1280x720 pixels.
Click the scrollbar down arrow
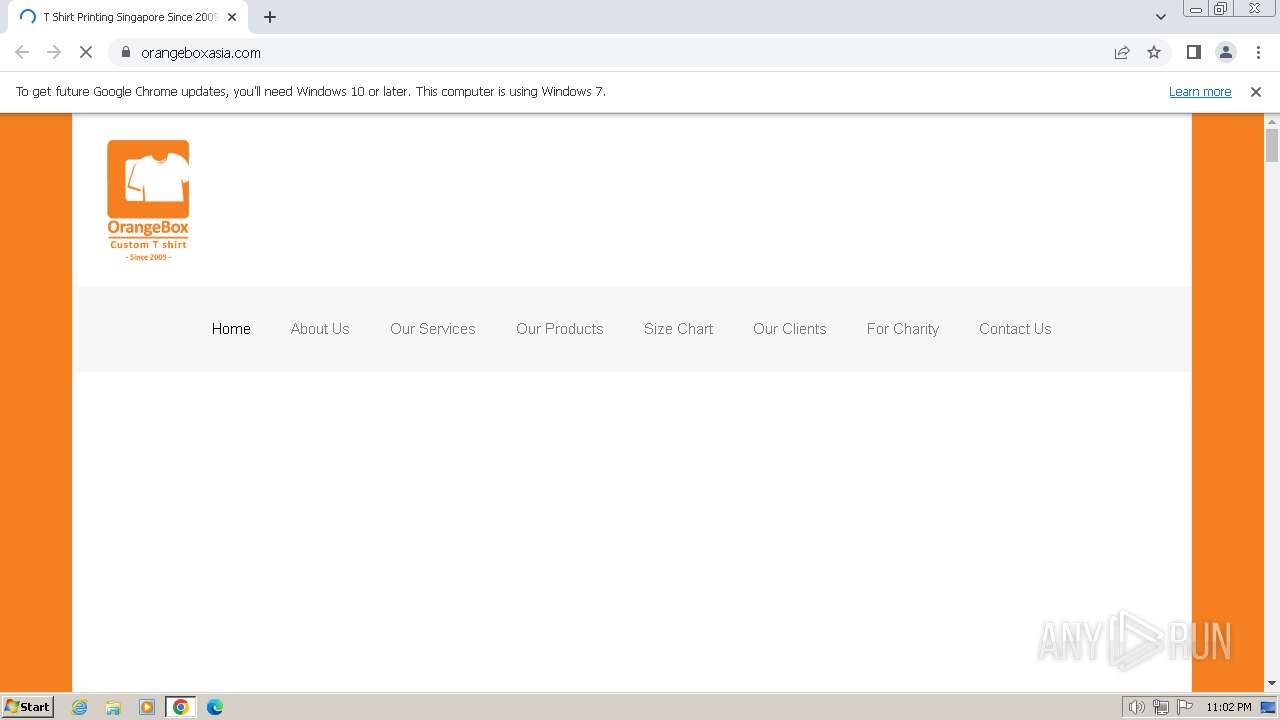coord(1272,683)
